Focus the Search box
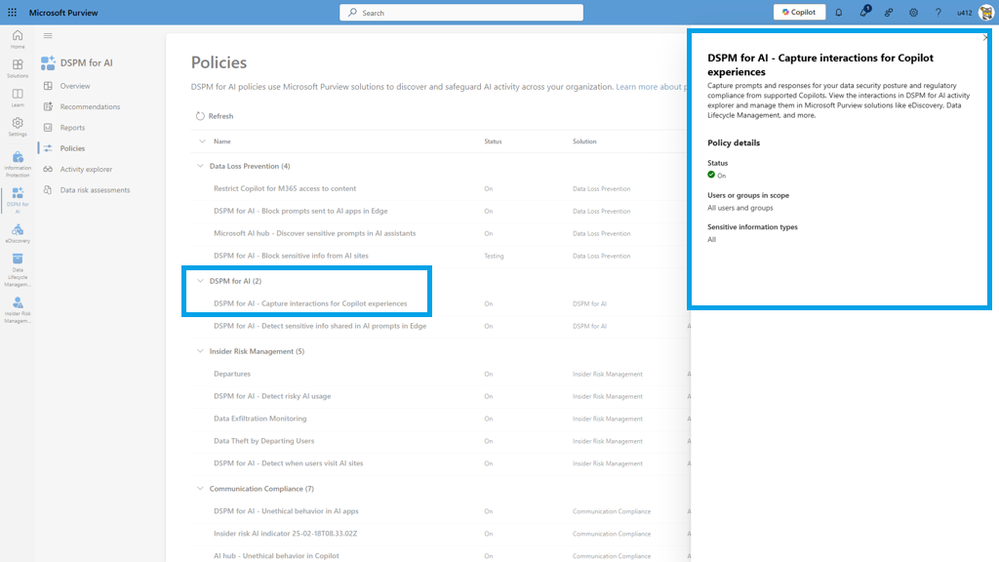The width and height of the screenshot is (999, 562). coord(461,12)
